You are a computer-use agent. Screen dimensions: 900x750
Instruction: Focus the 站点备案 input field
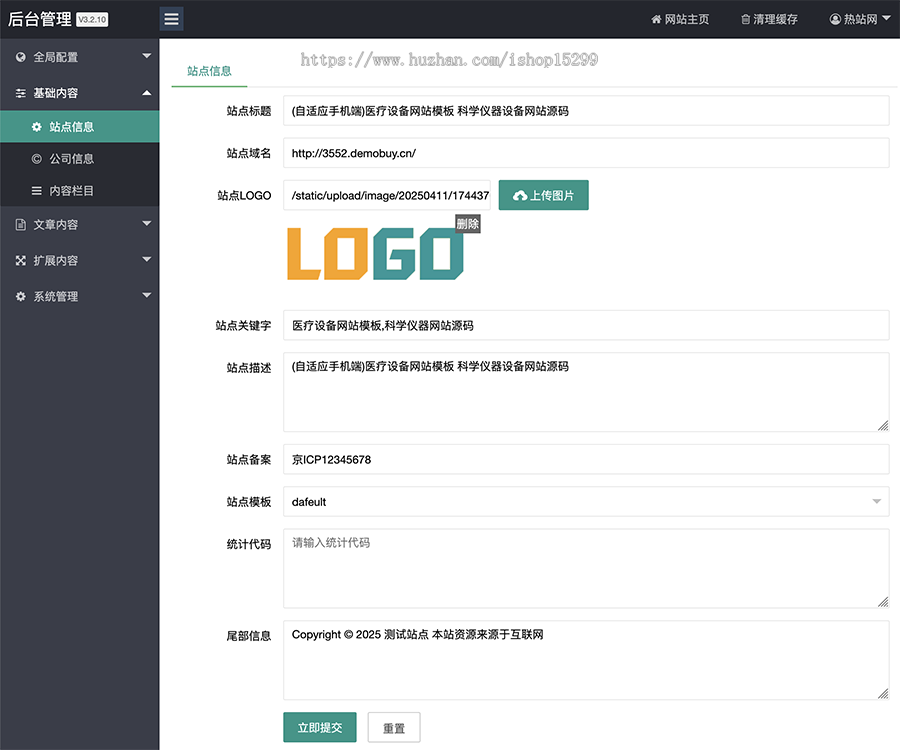586,459
